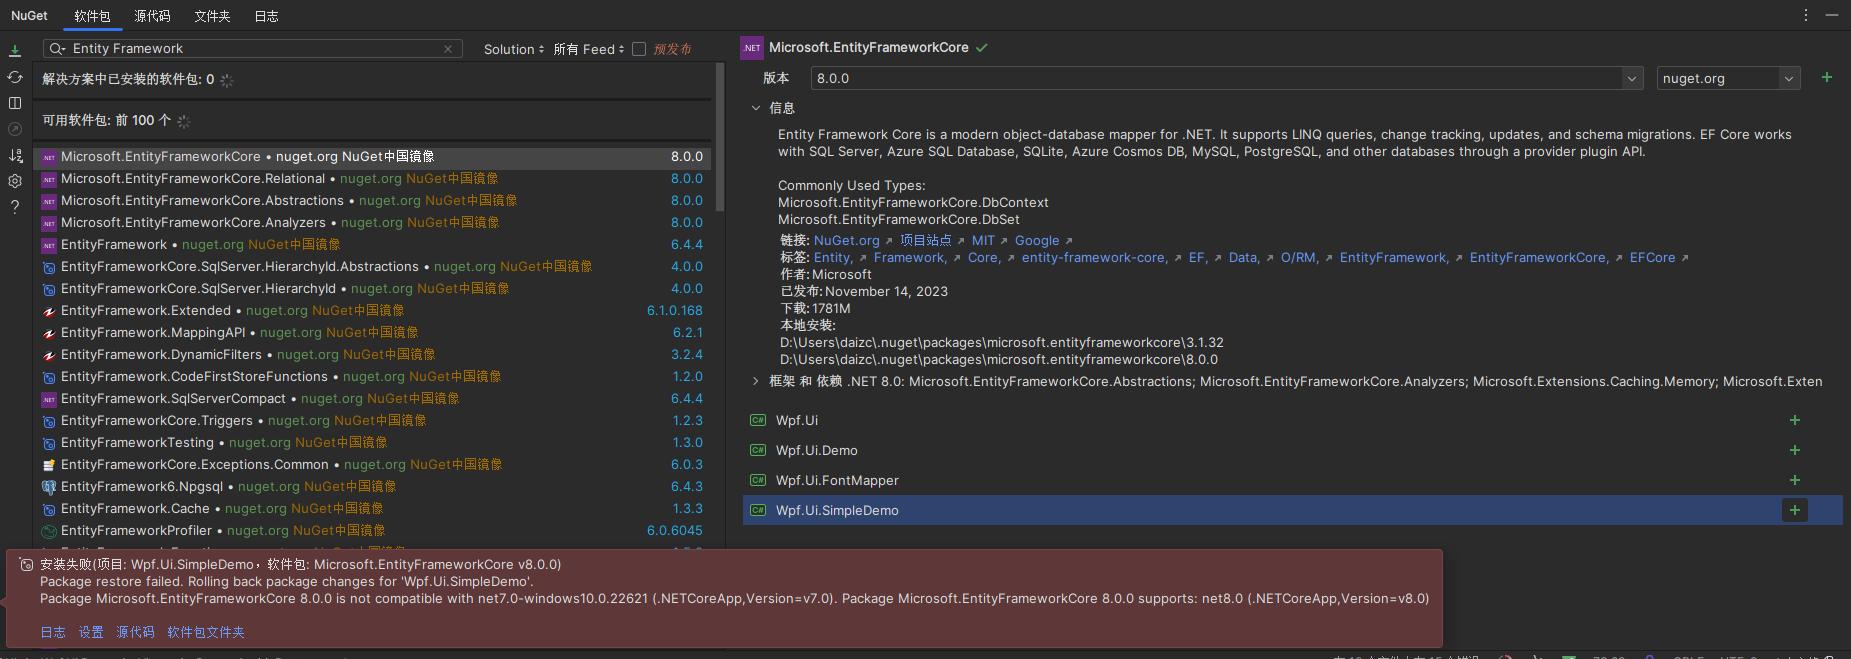1851x659 pixels.
Task: Select Microsoft.EntityFrameworkCore.Analyzers package
Action: click(374, 223)
